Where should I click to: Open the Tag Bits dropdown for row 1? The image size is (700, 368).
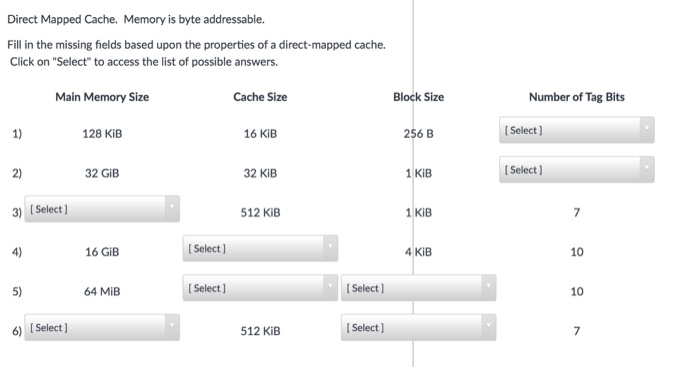tap(576, 130)
